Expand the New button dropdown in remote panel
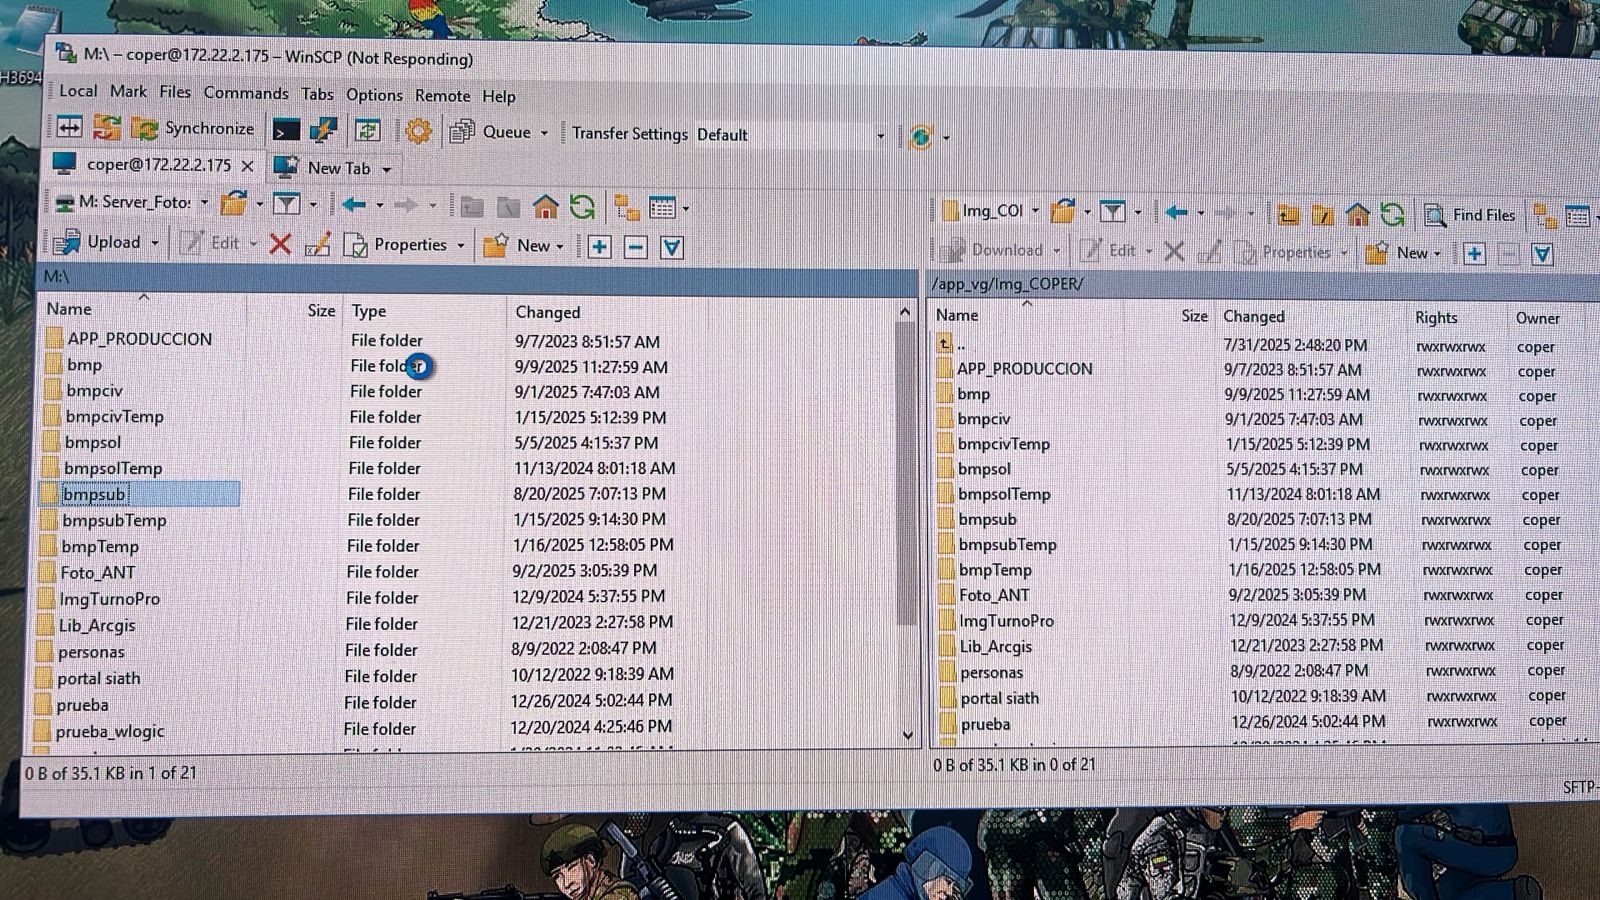 tap(1437, 253)
